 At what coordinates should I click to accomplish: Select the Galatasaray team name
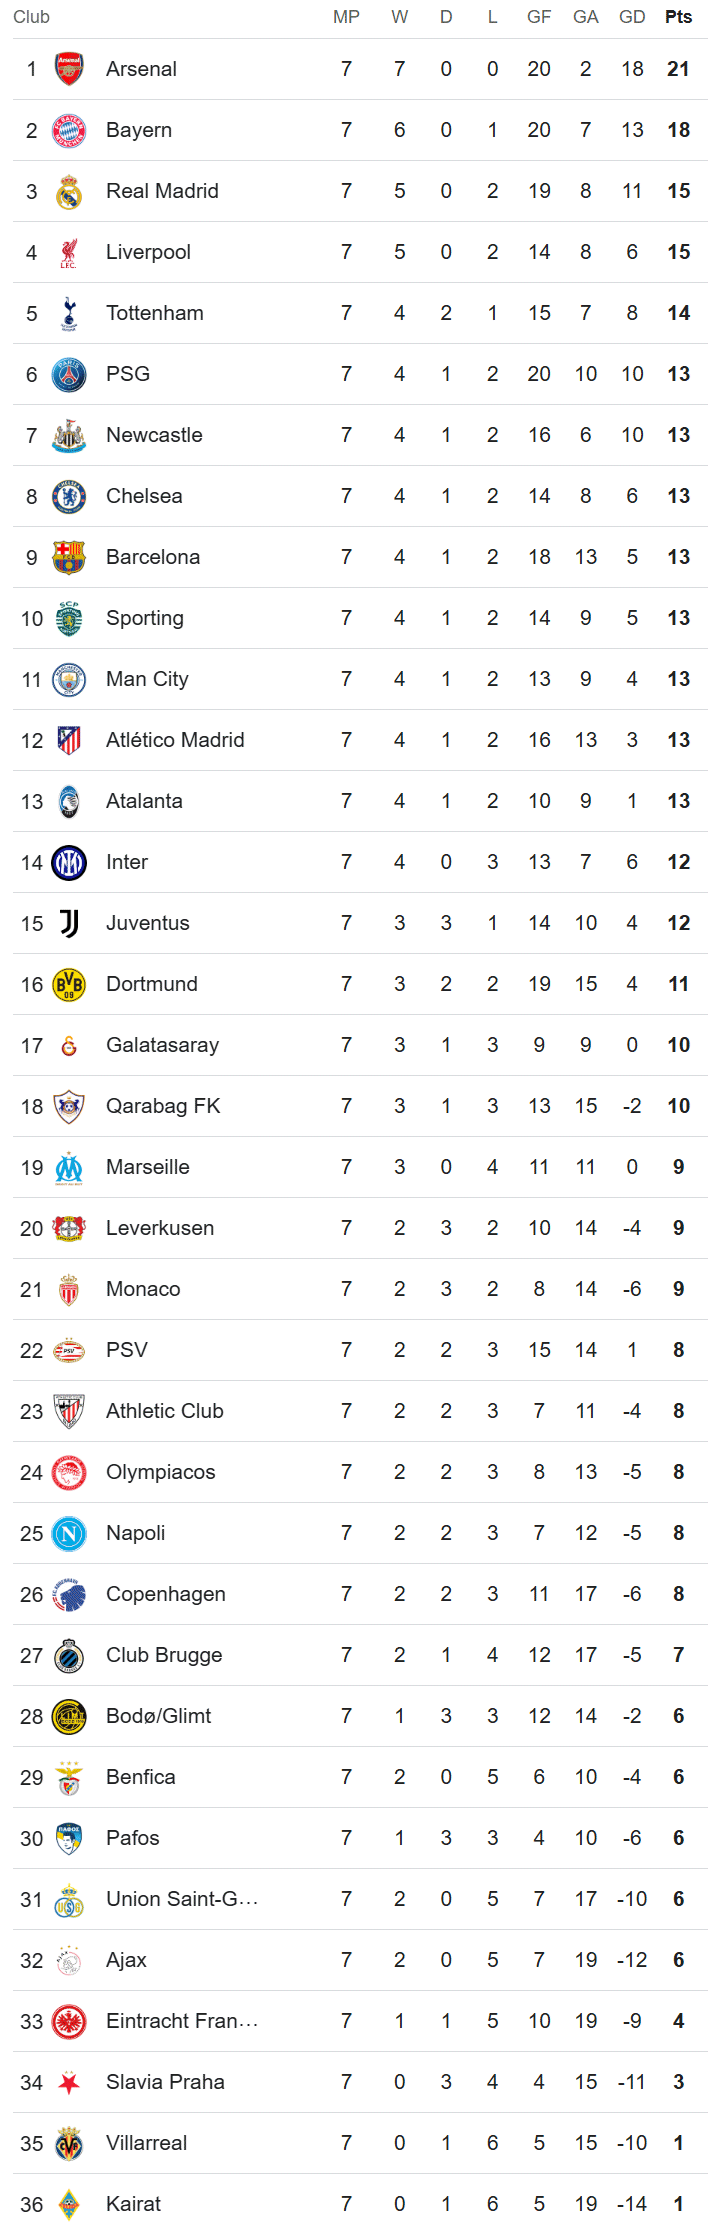162,1045
